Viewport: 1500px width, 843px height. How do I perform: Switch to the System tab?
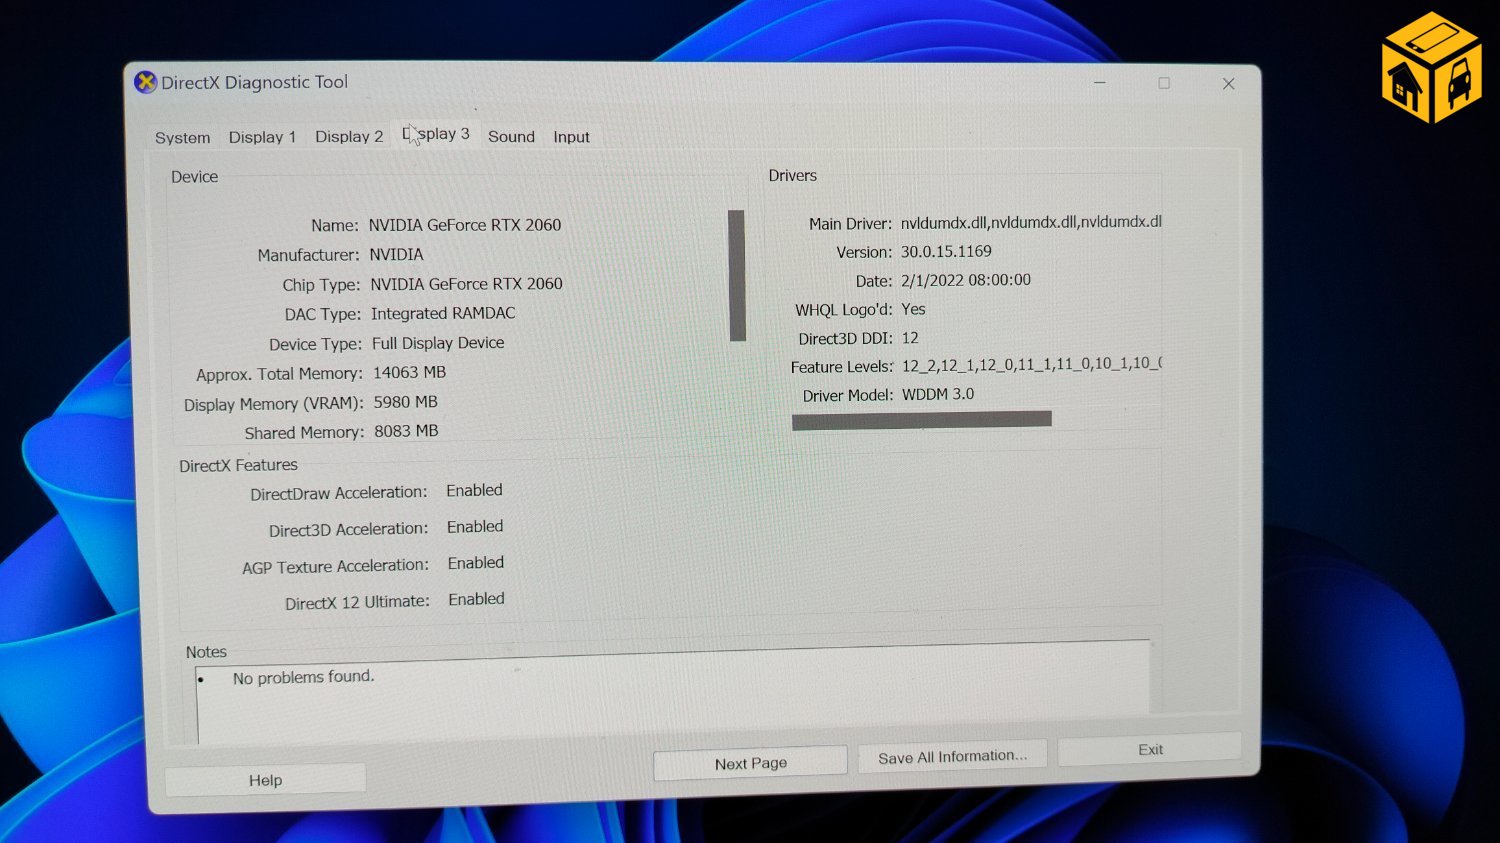click(182, 137)
